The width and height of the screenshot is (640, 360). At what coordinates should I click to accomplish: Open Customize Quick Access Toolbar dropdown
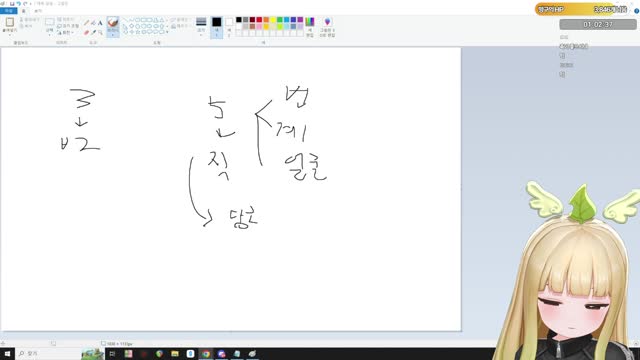pyautogui.click(x=31, y=4)
